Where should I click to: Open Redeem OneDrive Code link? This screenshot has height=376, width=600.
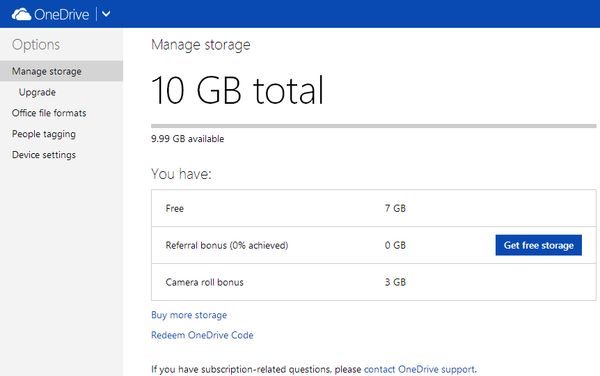(x=202, y=335)
